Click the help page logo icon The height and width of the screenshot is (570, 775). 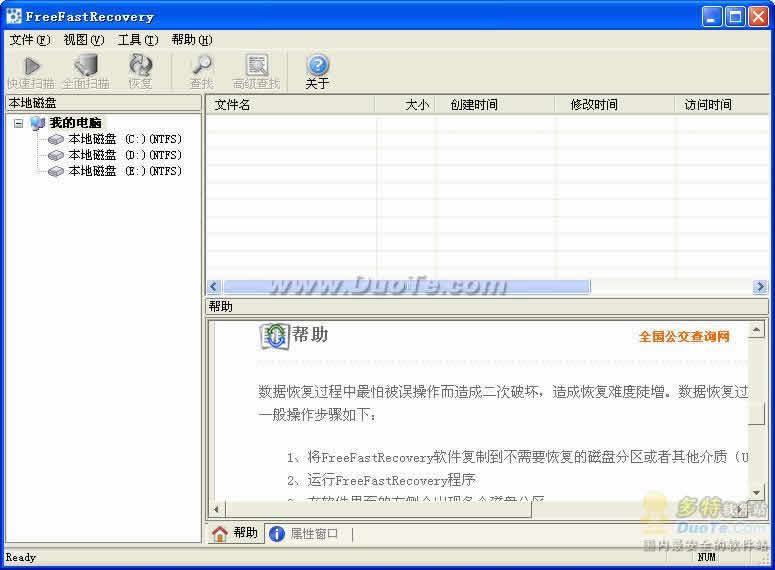pyautogui.click(x=274, y=336)
